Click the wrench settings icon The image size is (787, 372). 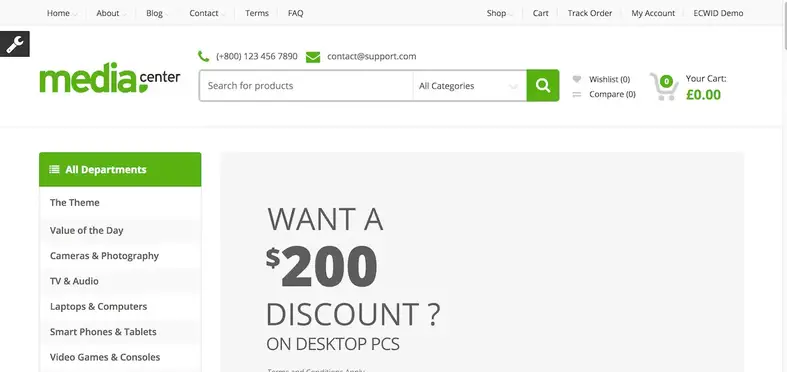15,44
